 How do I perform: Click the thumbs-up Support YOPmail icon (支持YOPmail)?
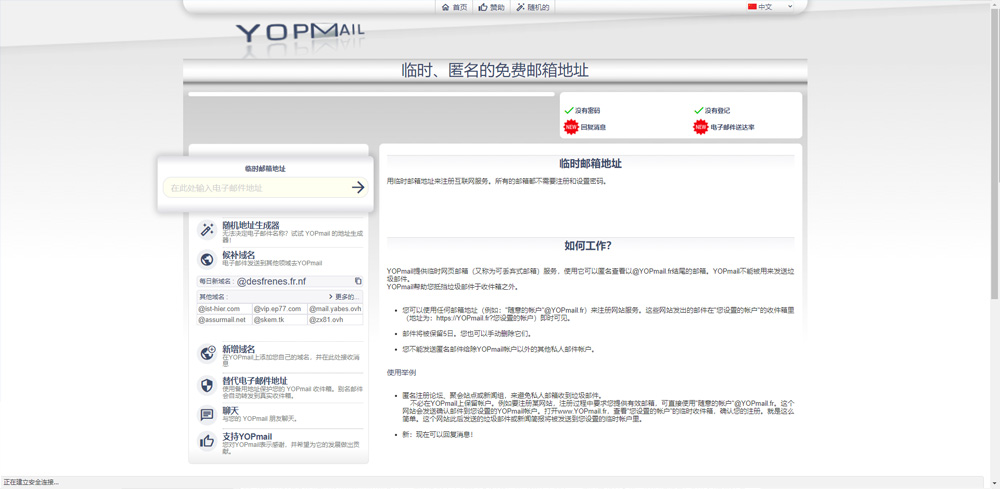tap(207, 441)
